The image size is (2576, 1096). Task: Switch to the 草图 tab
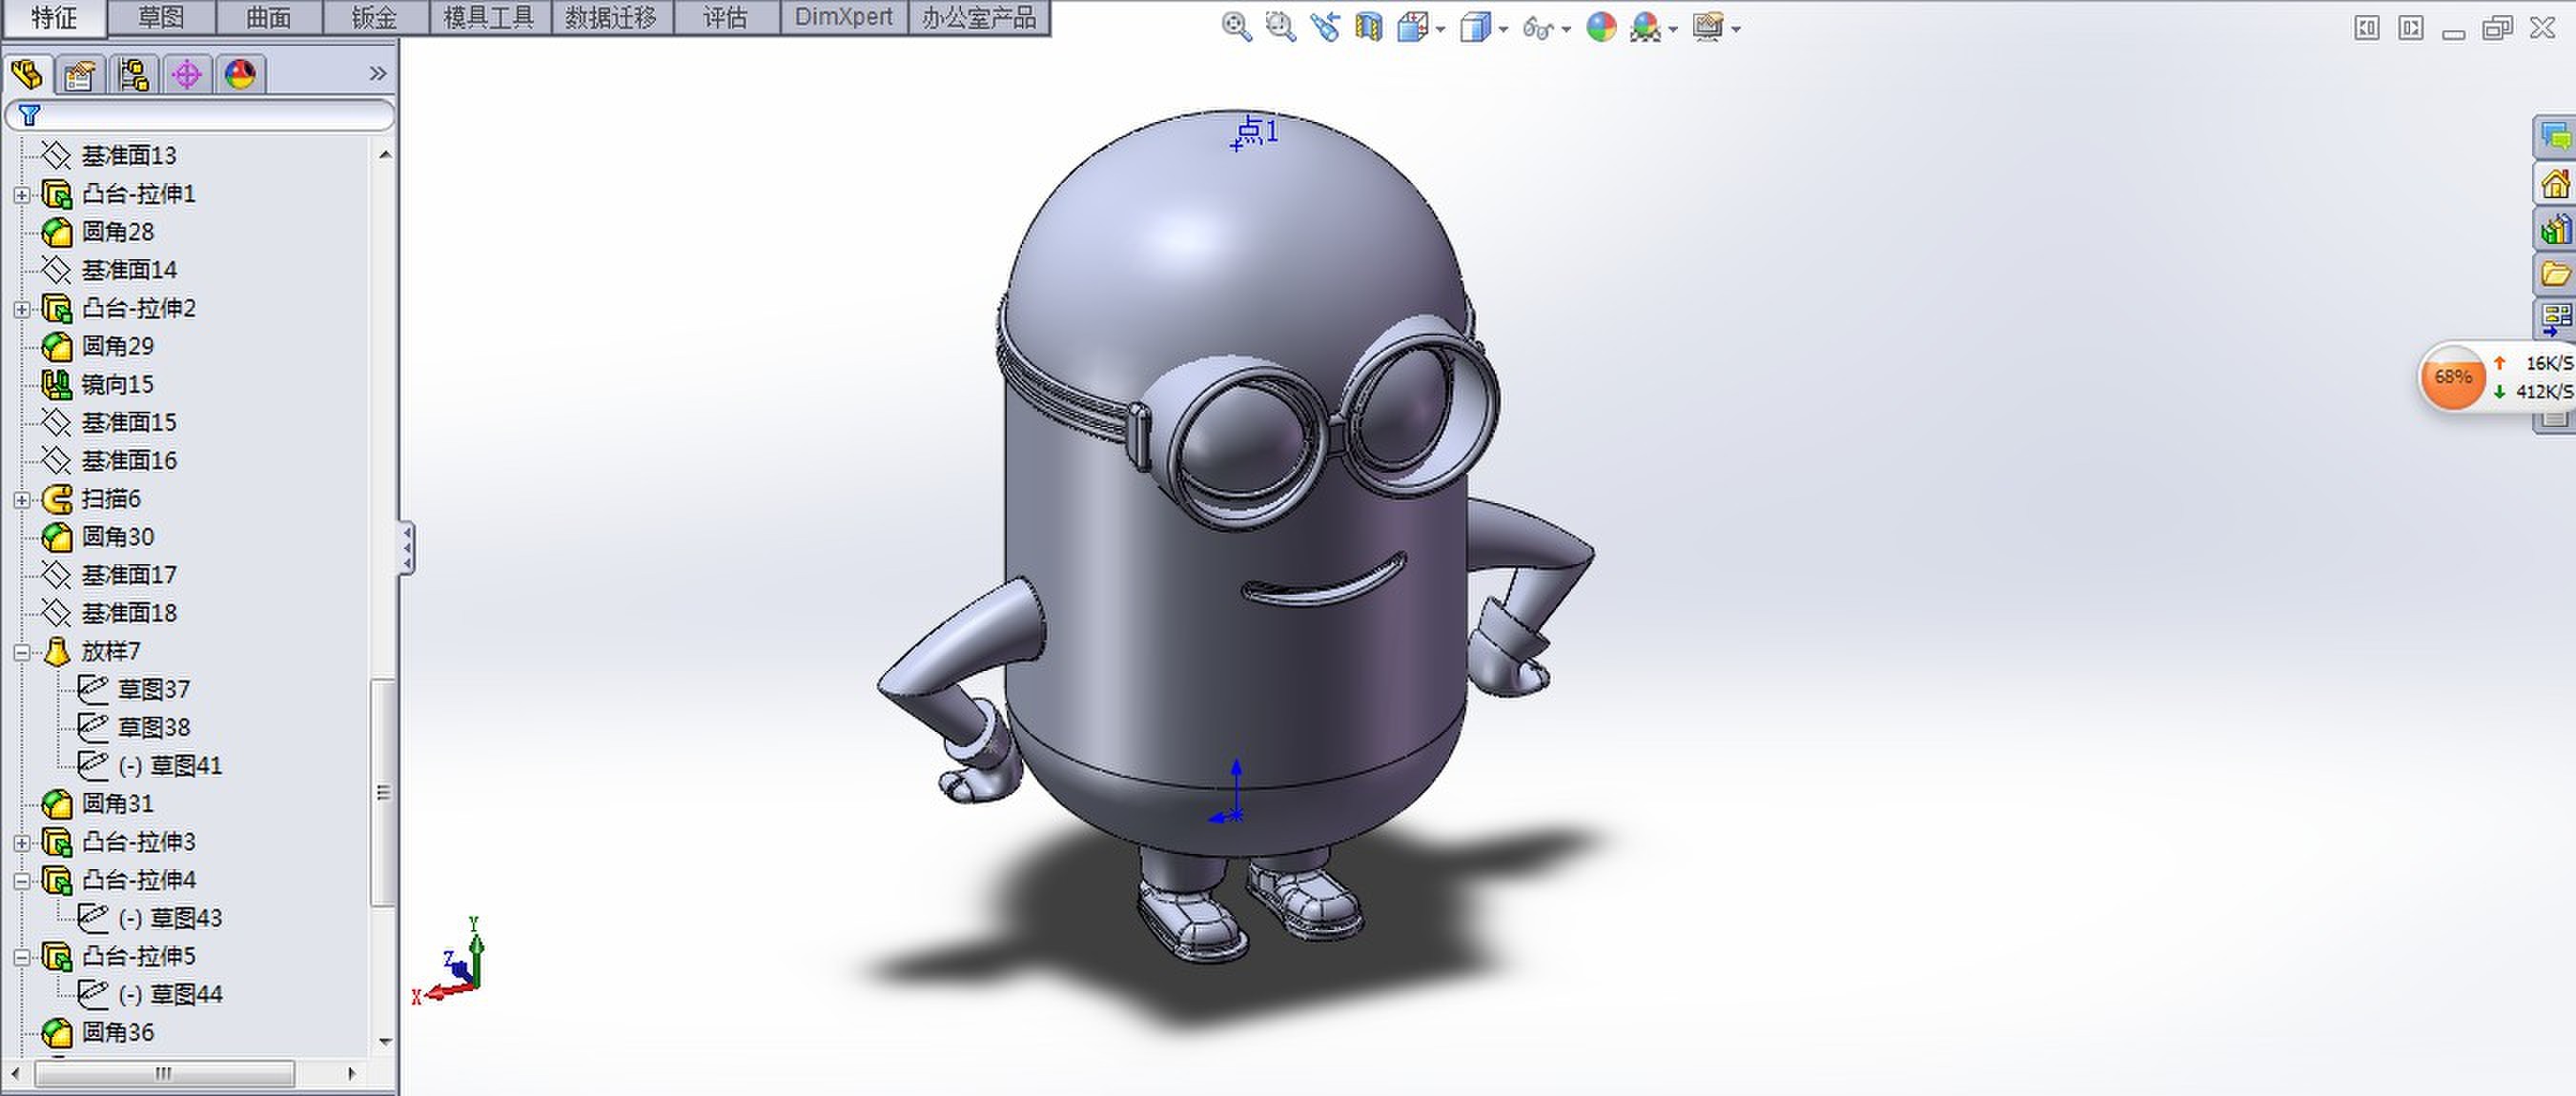tap(161, 17)
